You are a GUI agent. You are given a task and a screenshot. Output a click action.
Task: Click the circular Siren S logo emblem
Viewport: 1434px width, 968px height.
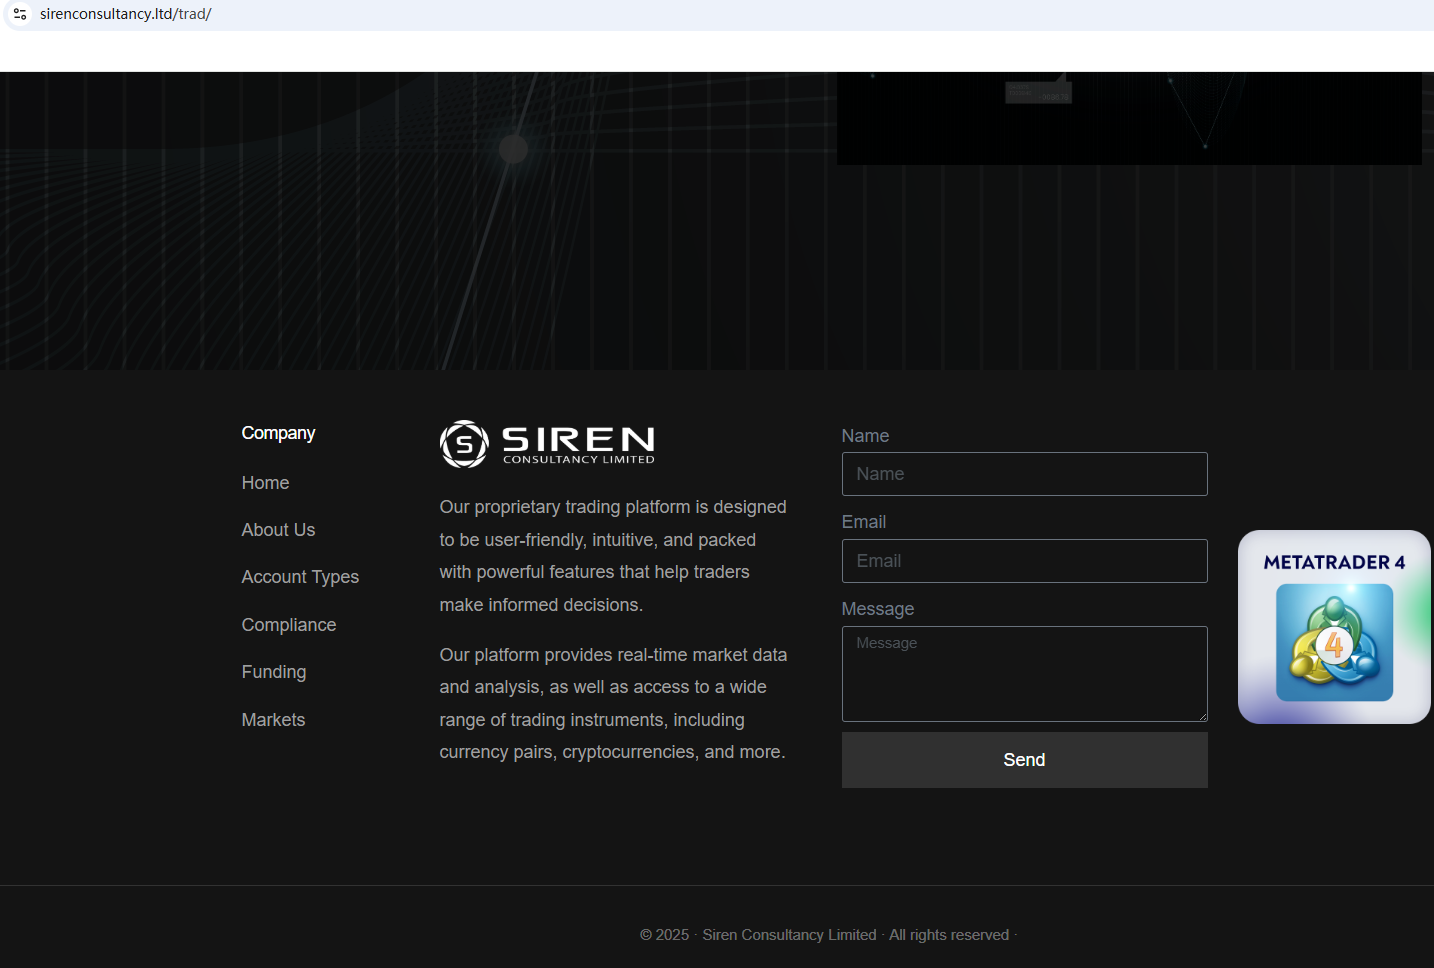464,444
